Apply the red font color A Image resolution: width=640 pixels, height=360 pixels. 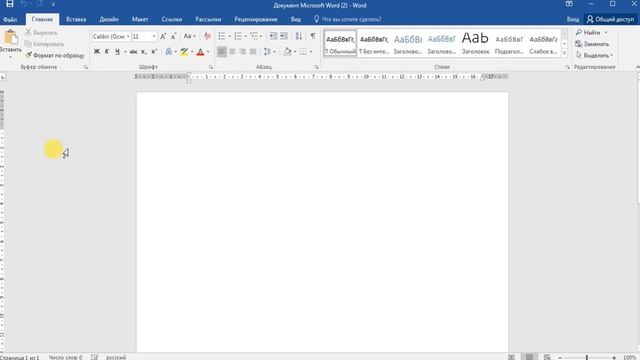(x=200, y=51)
